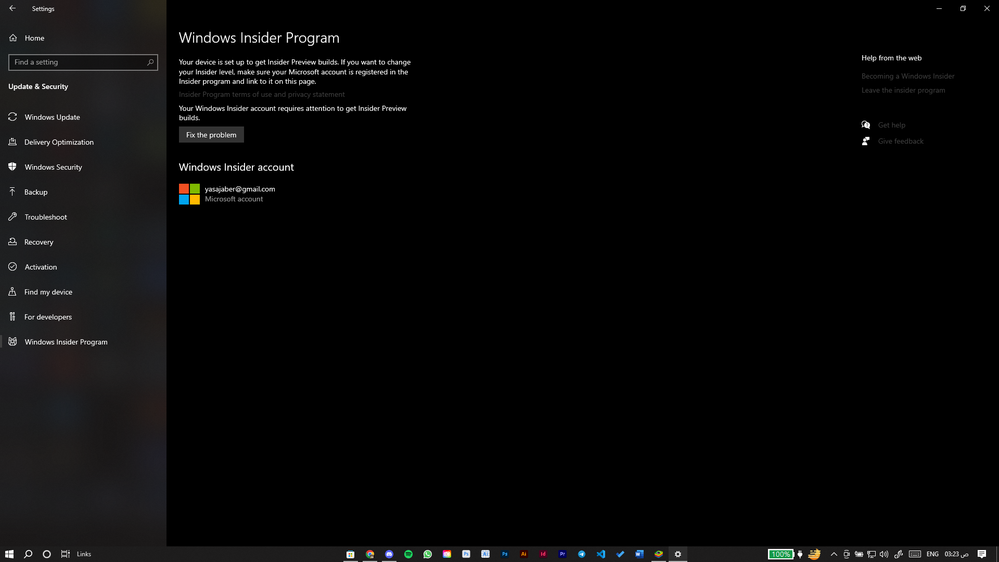Open Microsoft To Do checkmark app

[x=620, y=554]
